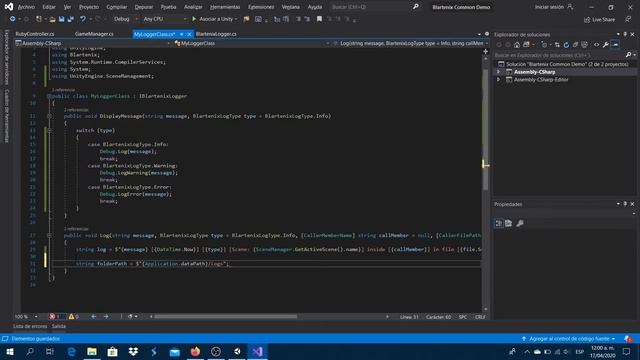
Task: Click Alphabetical sort icon in Properties panel
Action: [x=509, y=223]
